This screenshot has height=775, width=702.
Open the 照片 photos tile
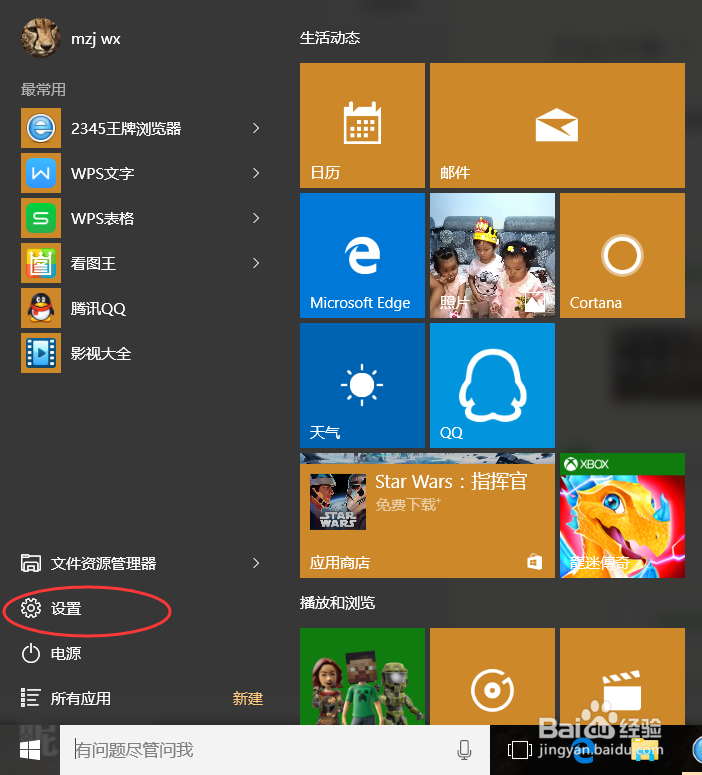coord(492,256)
